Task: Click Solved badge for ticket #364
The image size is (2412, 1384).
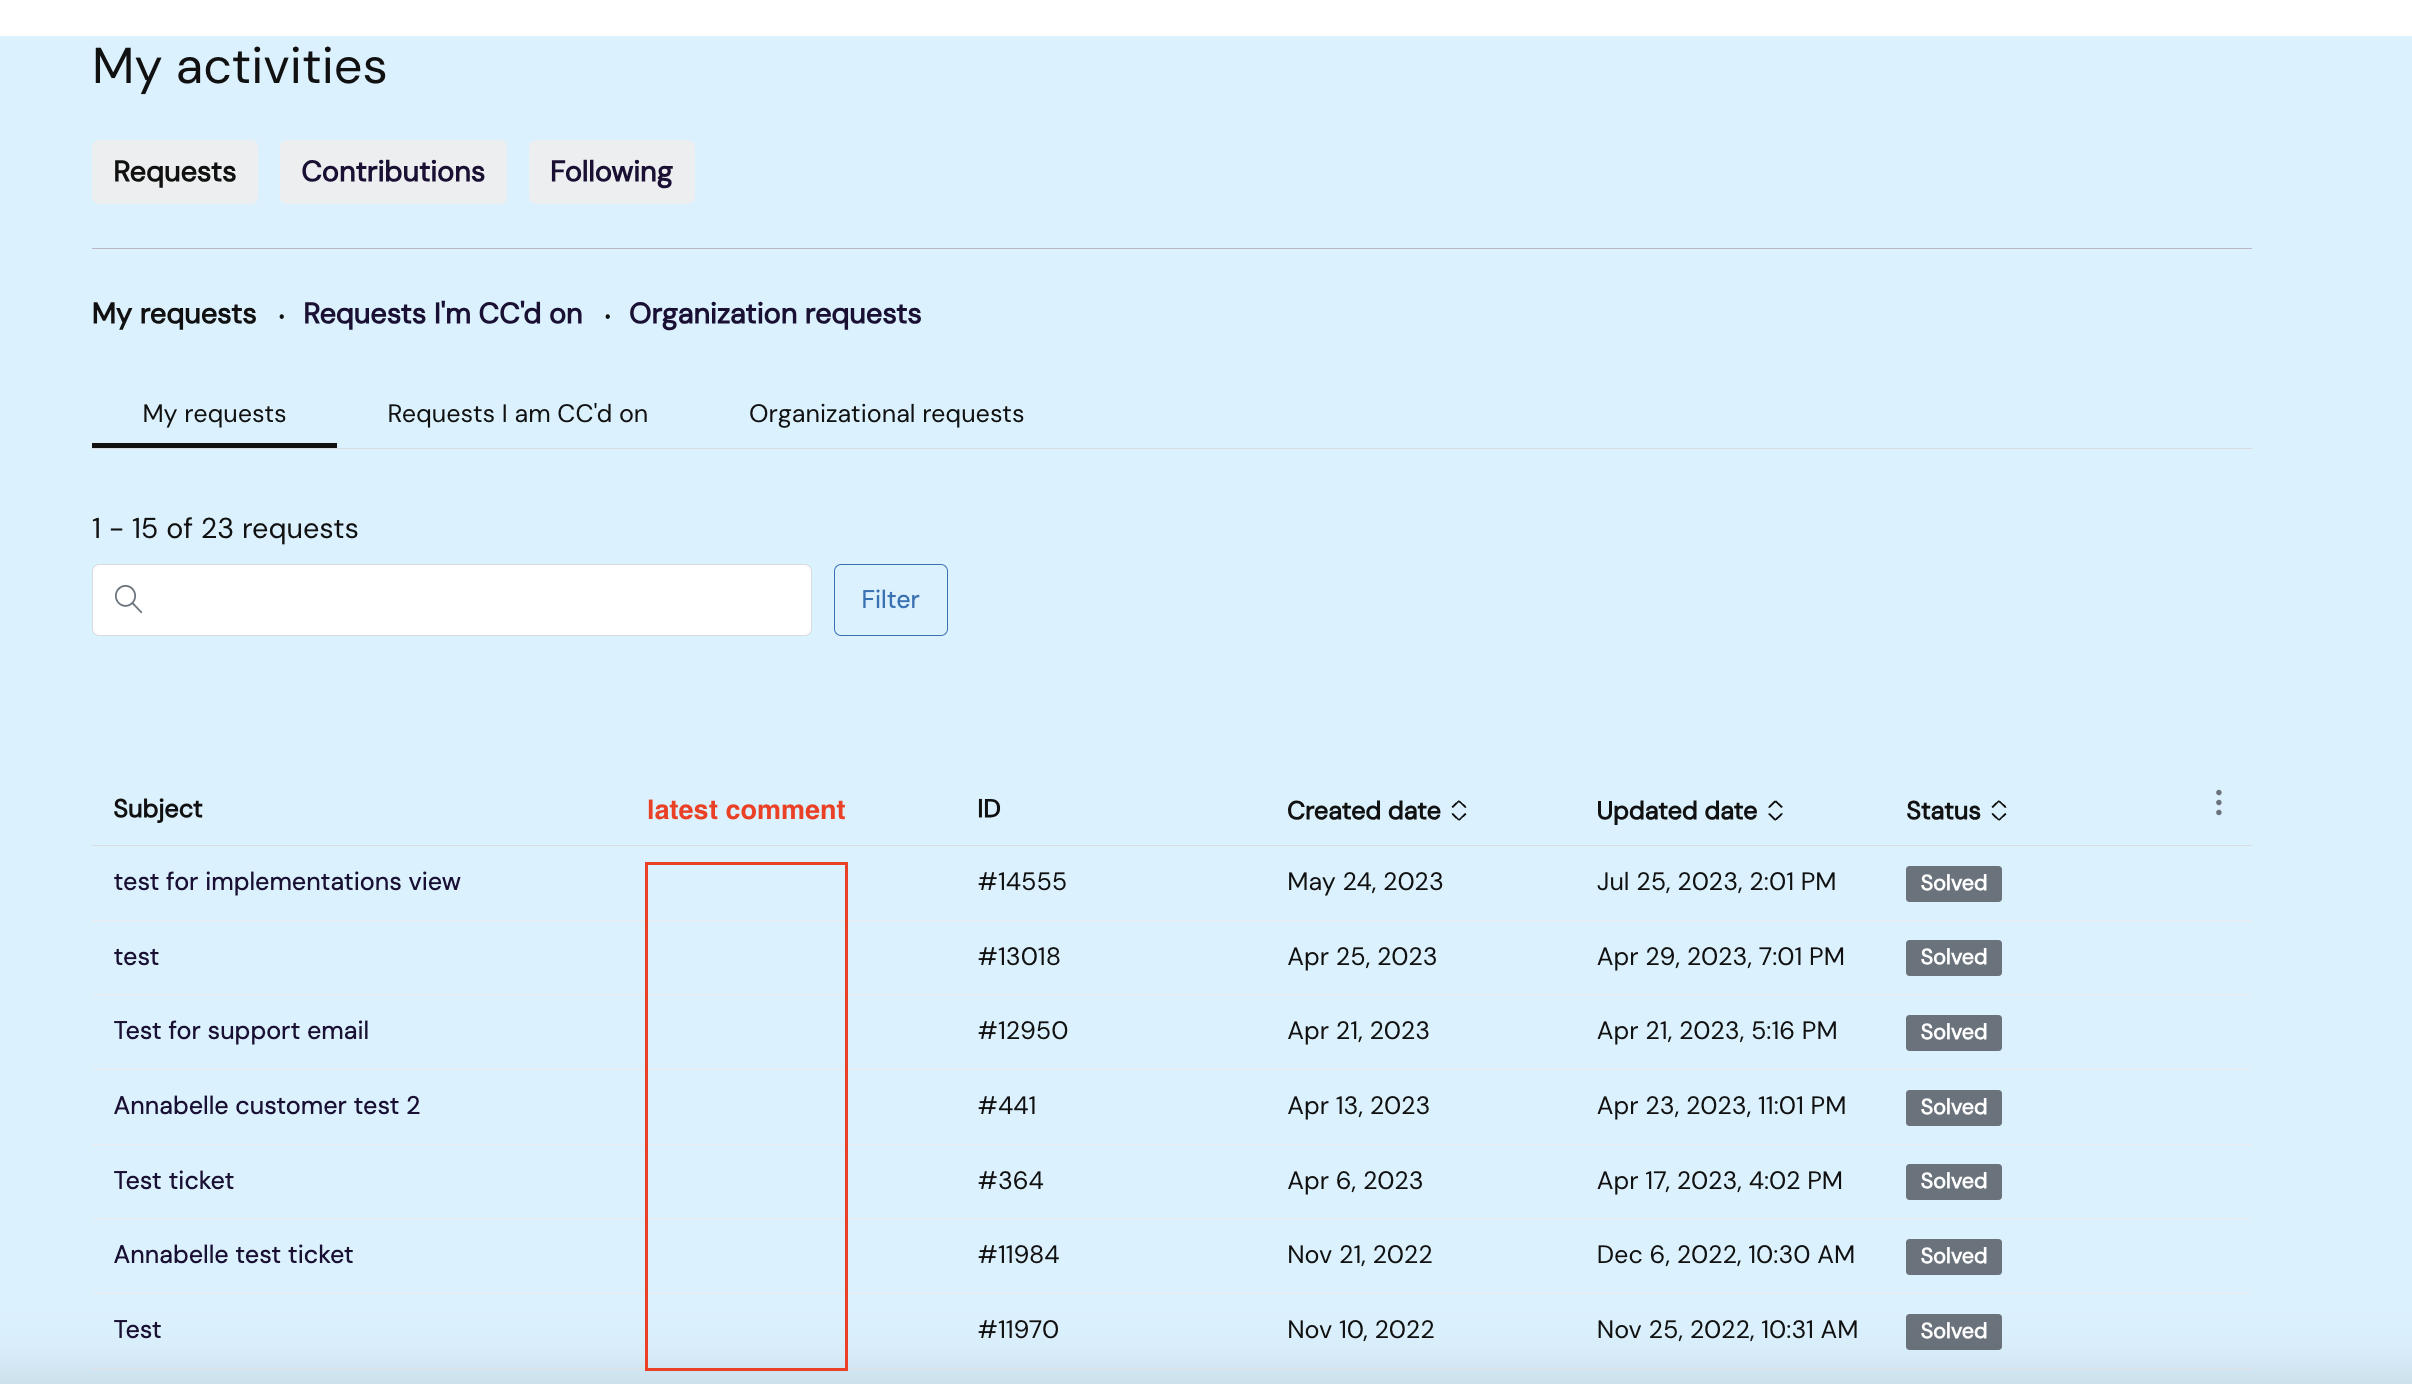Action: point(1952,1181)
